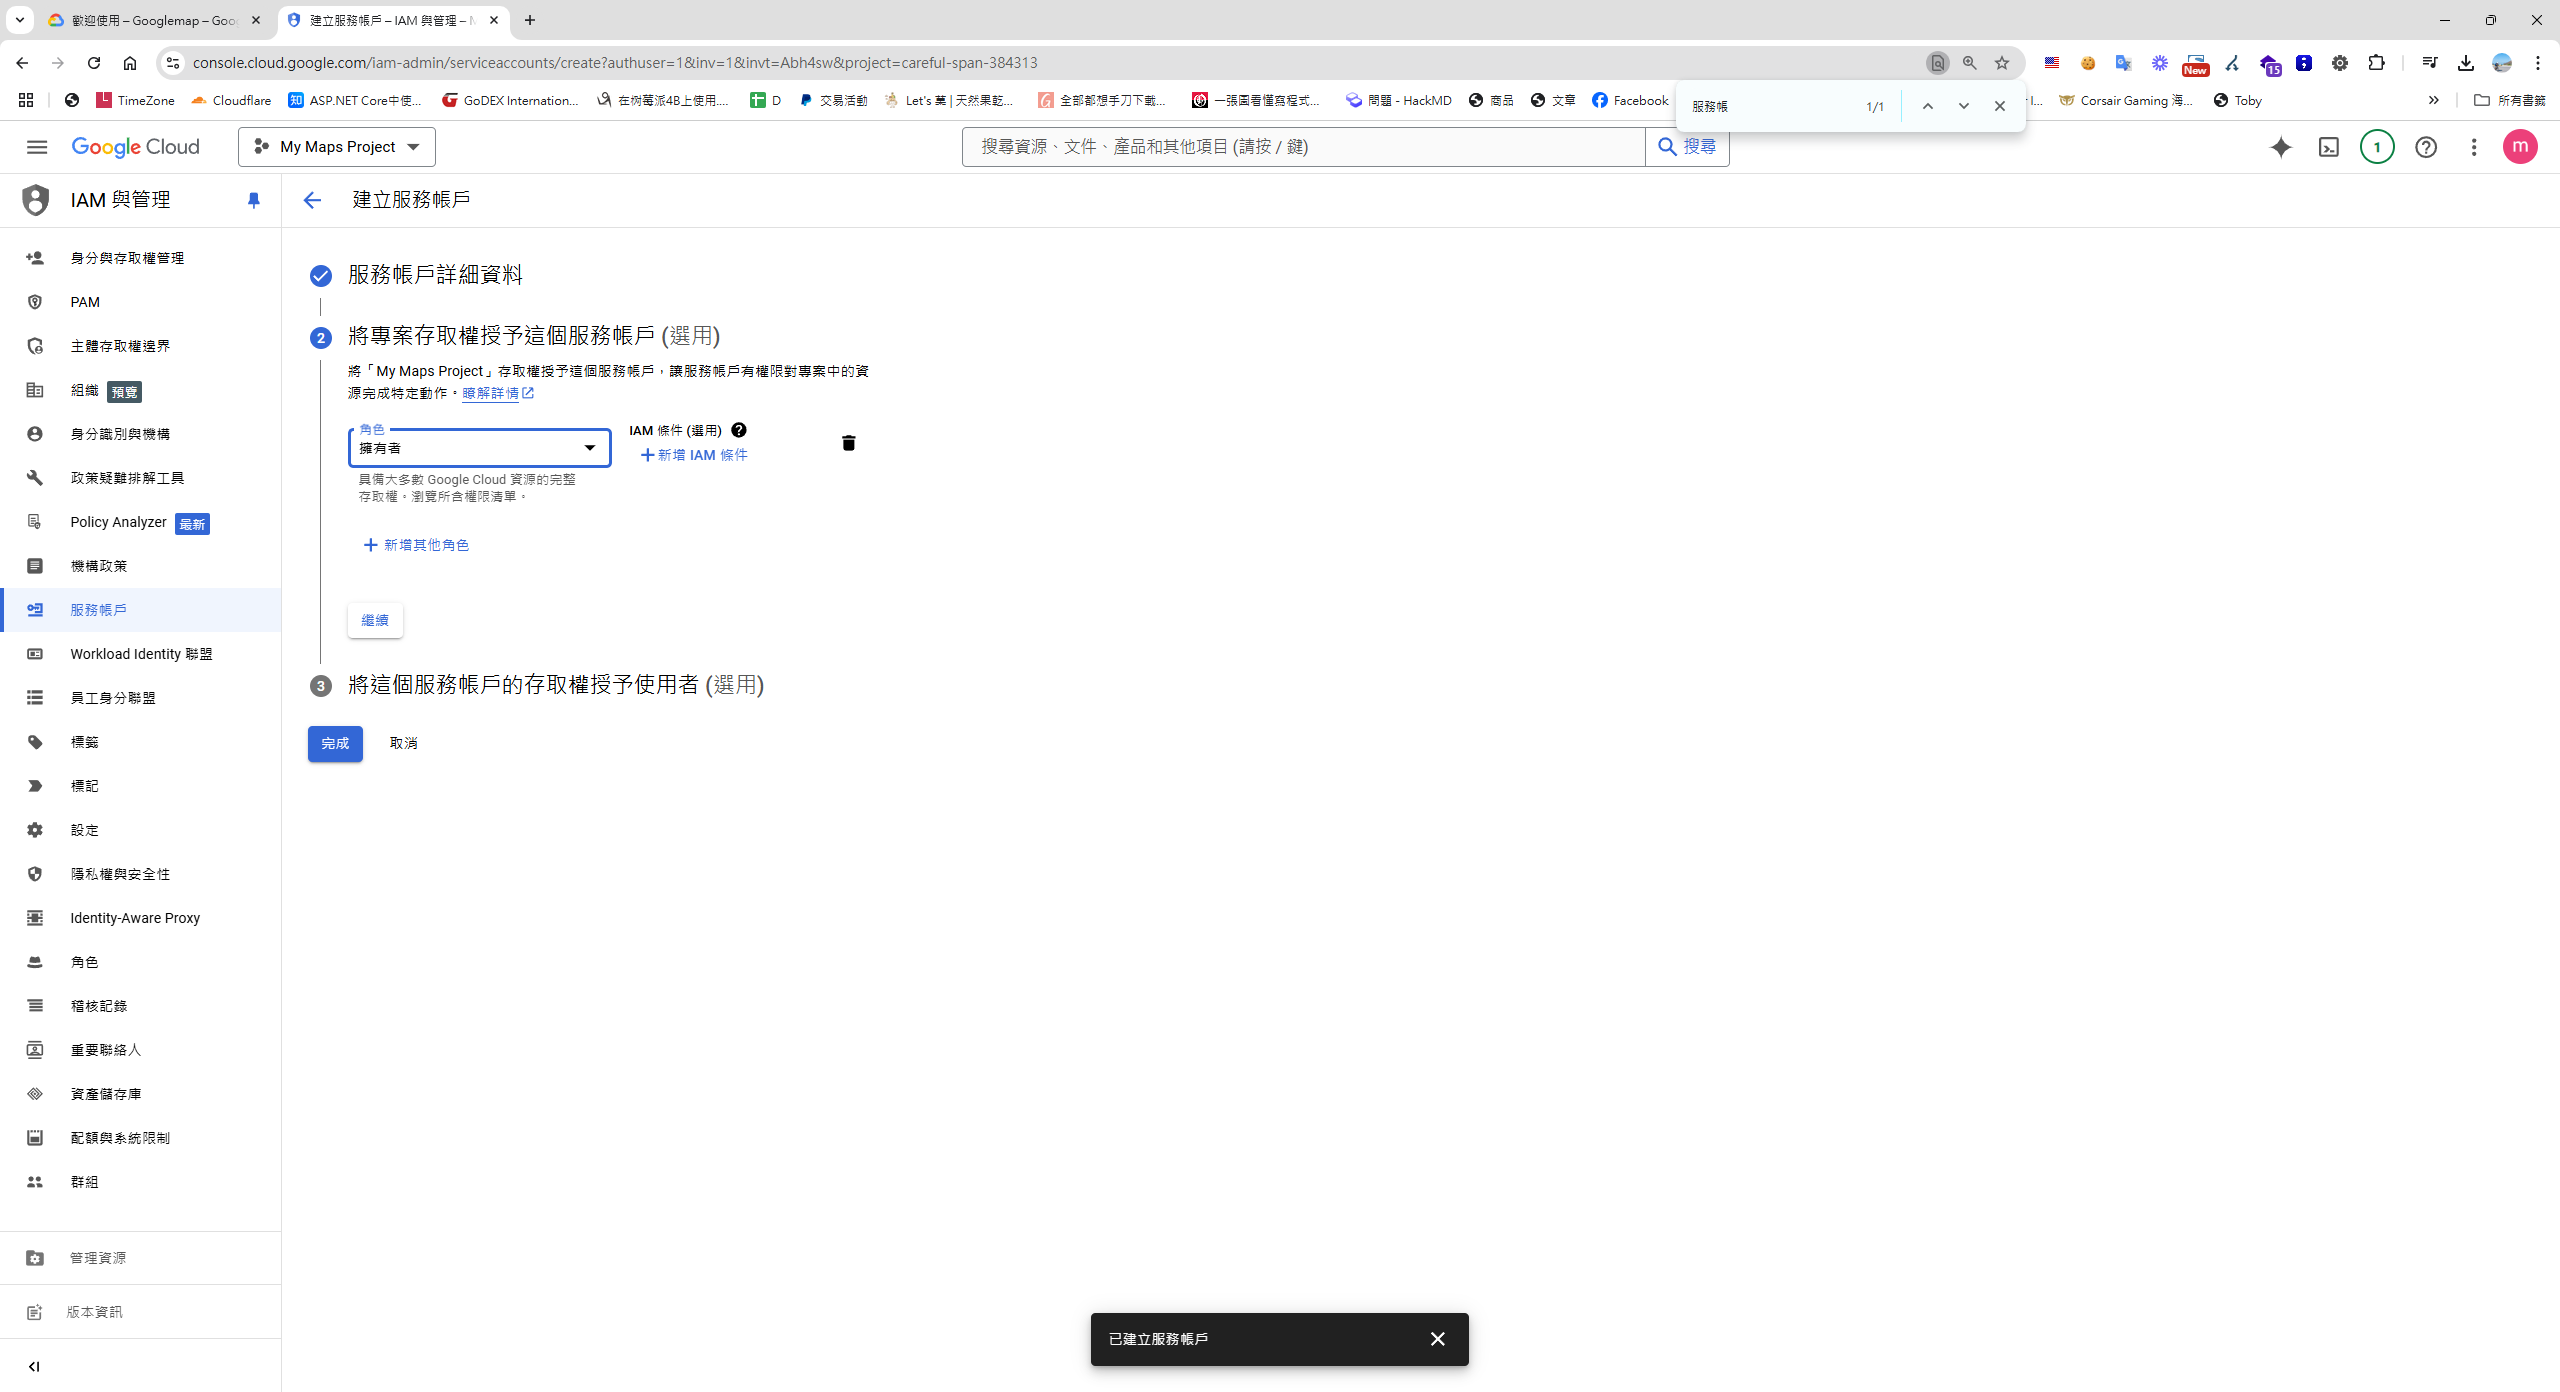This screenshot has width=2560, height=1392.
Task: Collapse the left sidebar navigation panel
Action: click(x=34, y=1366)
